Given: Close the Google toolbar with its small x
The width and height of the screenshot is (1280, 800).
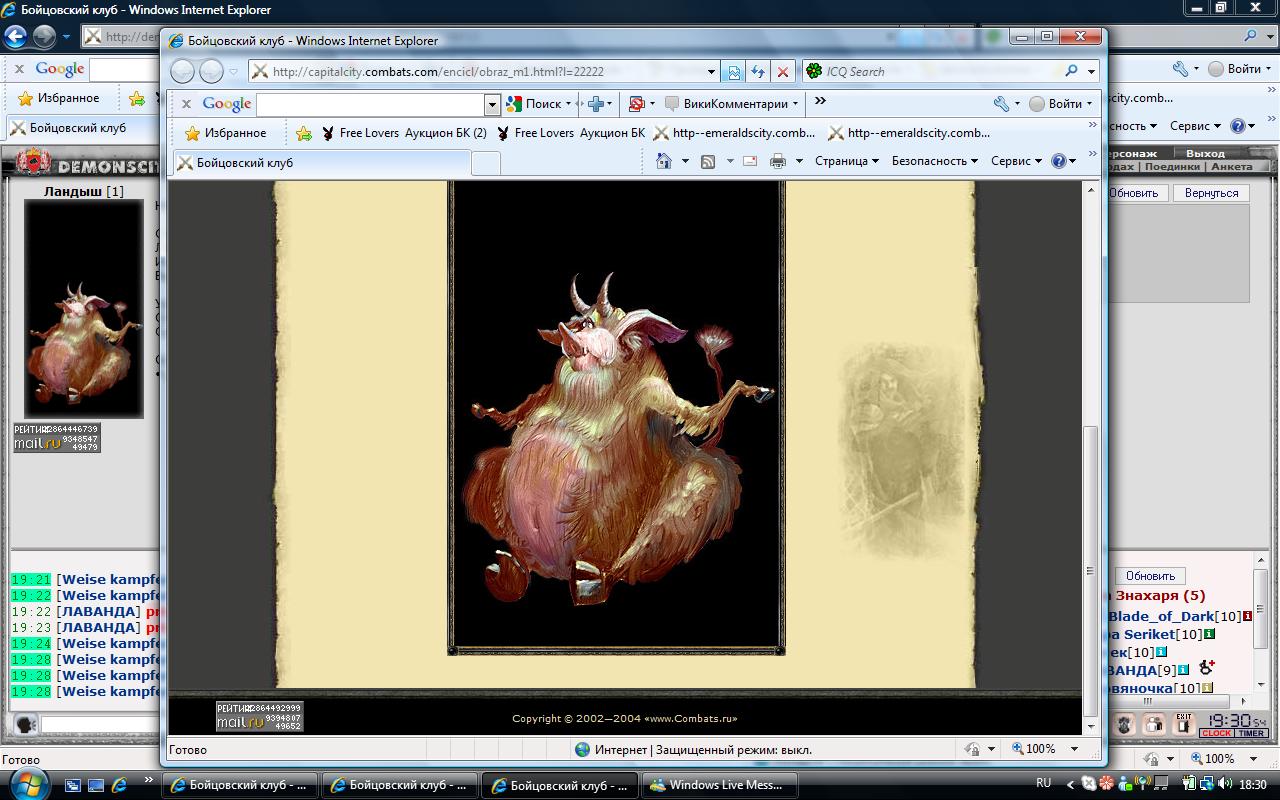Looking at the screenshot, I should 186,104.
